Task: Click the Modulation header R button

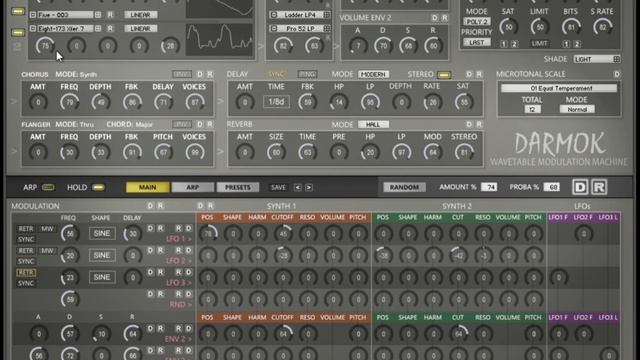Action: [160, 206]
